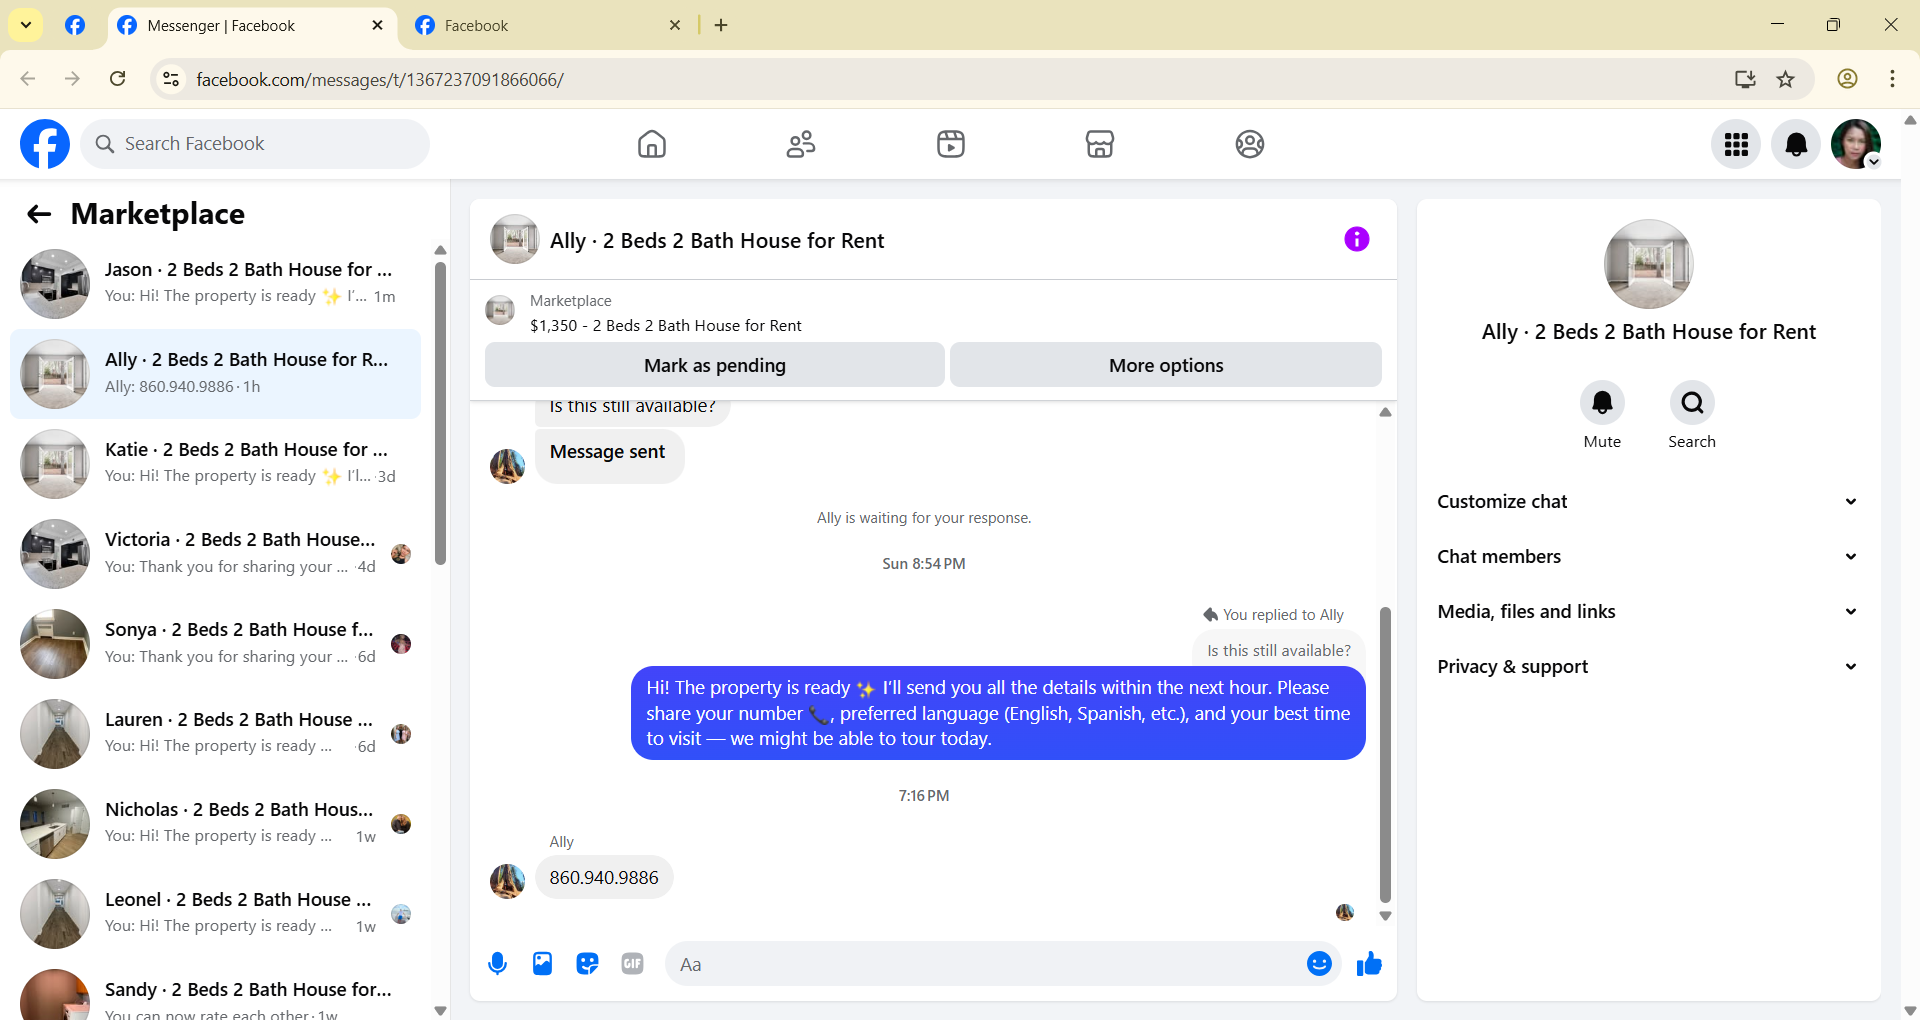Expand the Customize chat section
The width and height of the screenshot is (1920, 1020).
click(1648, 502)
